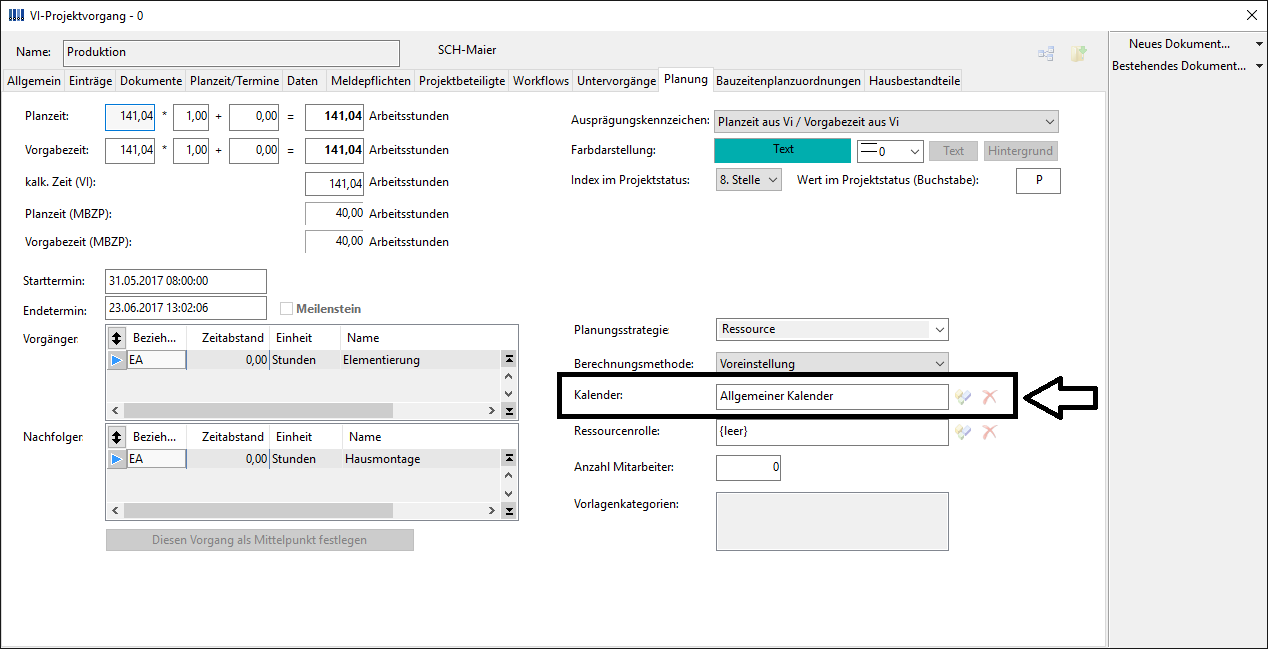Select the Planung tab
This screenshot has height=649, width=1268.
[686, 79]
